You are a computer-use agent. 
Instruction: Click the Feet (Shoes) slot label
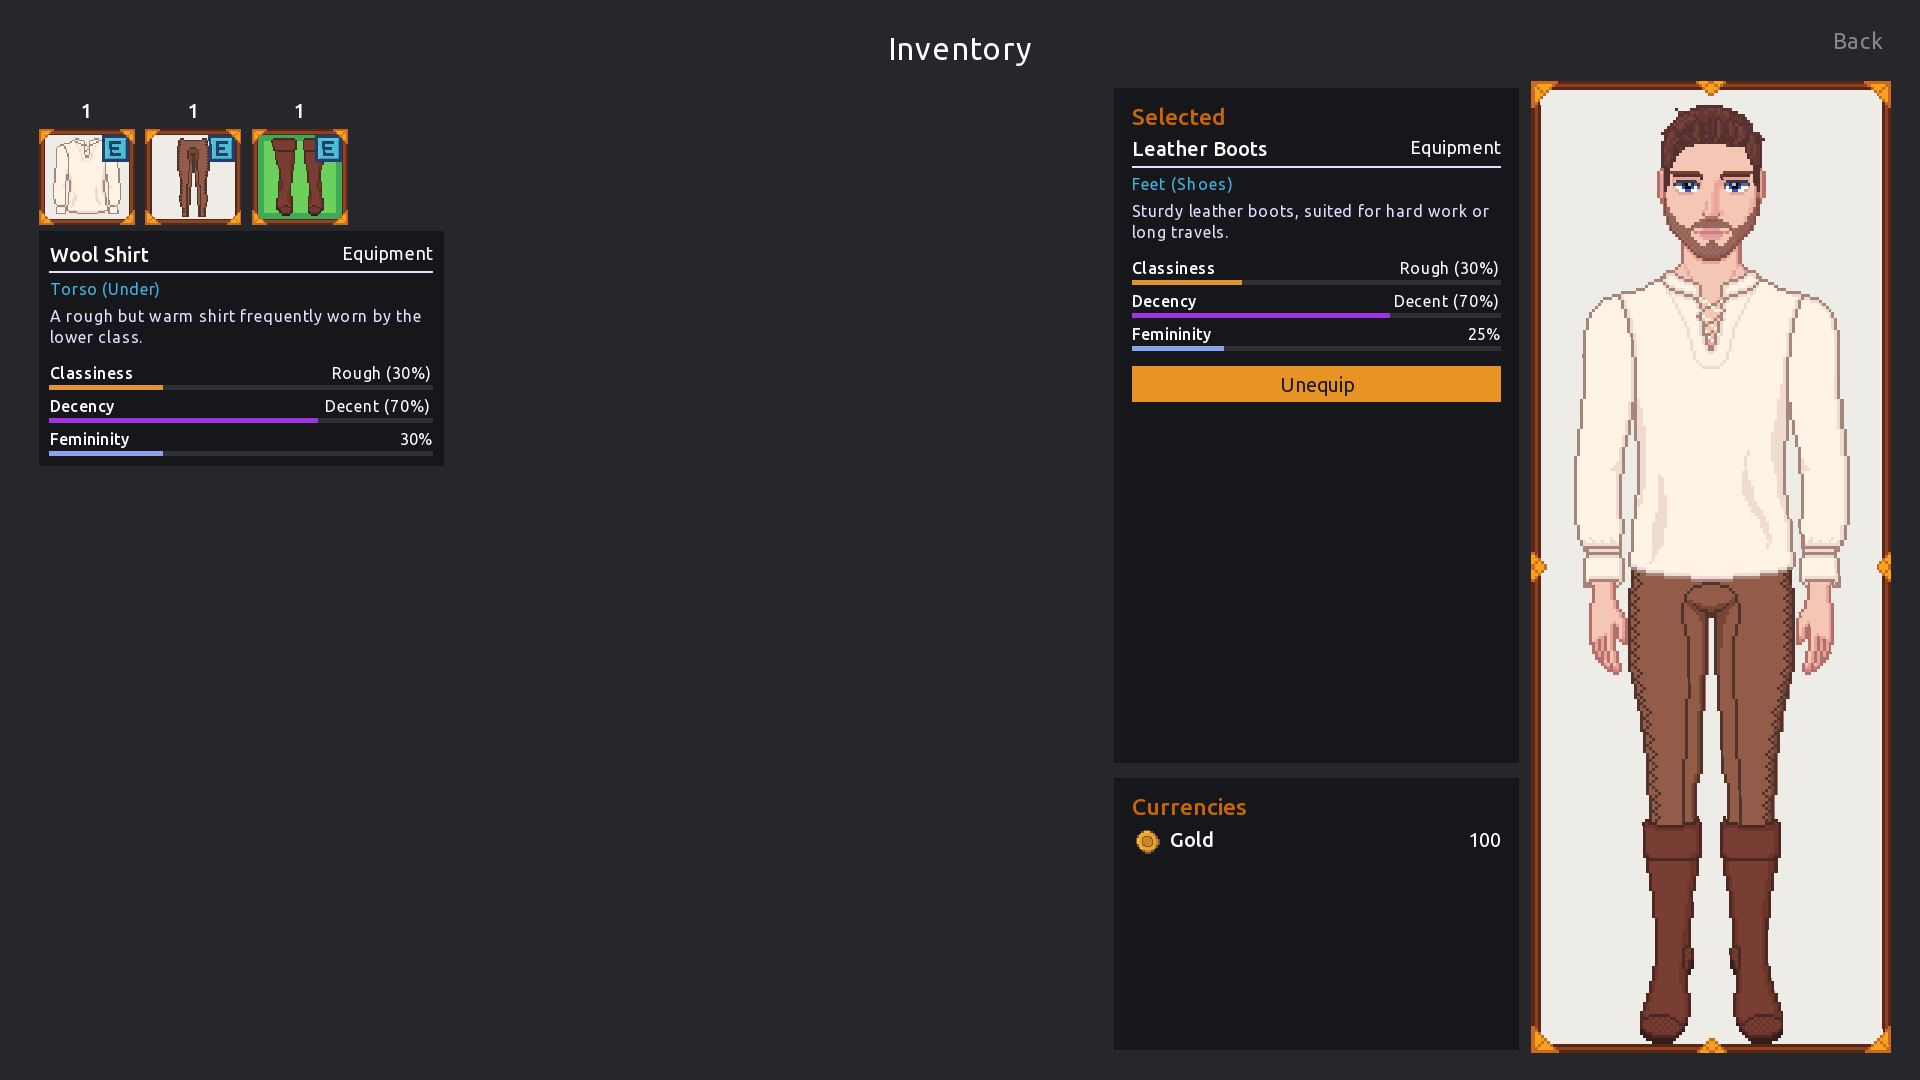(1181, 184)
